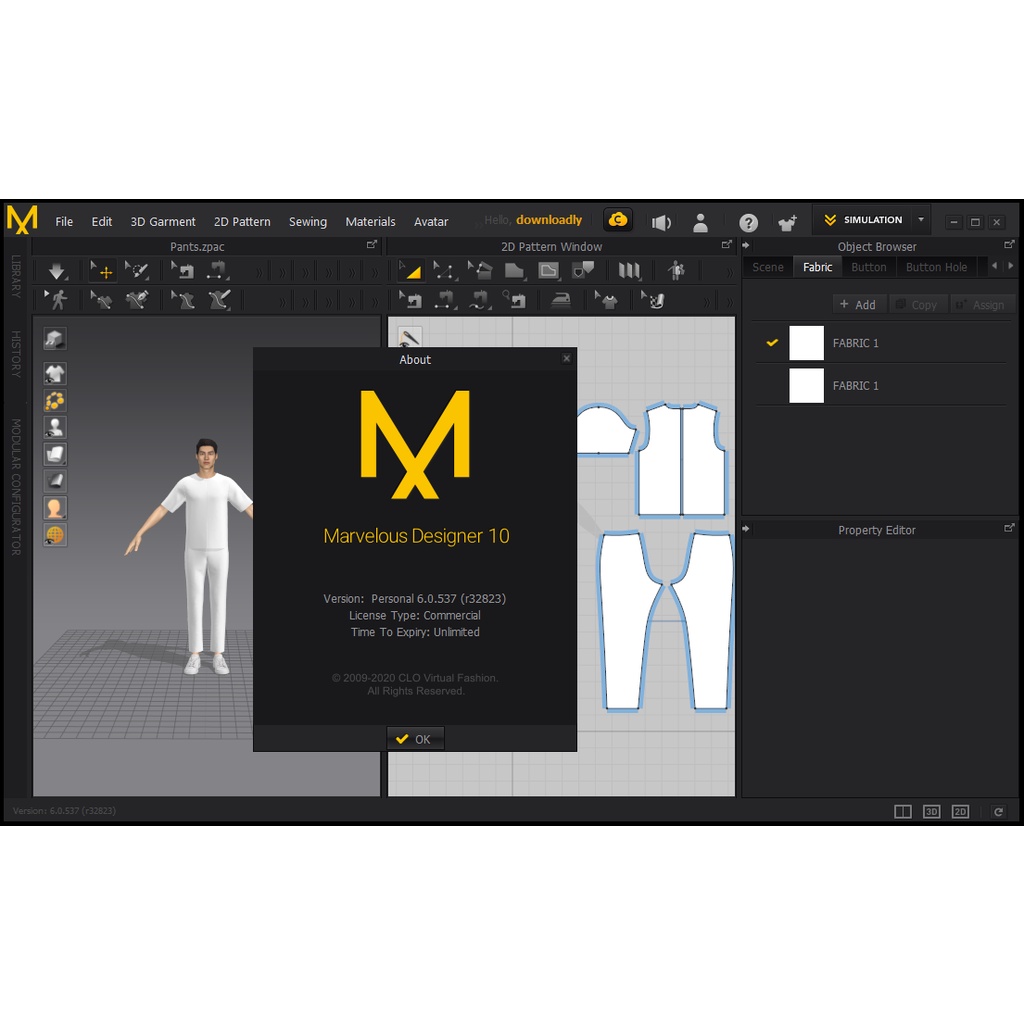The width and height of the screenshot is (1024, 1024).
Task: Open the megaphone announcements icon
Action: click(x=661, y=223)
